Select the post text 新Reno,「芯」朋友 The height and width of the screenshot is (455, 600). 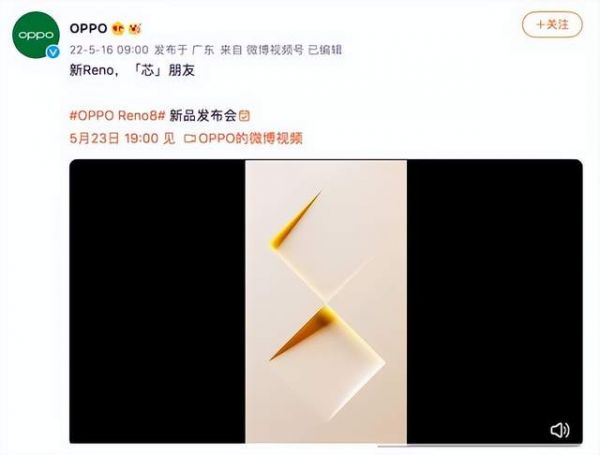pyautogui.click(x=132, y=70)
